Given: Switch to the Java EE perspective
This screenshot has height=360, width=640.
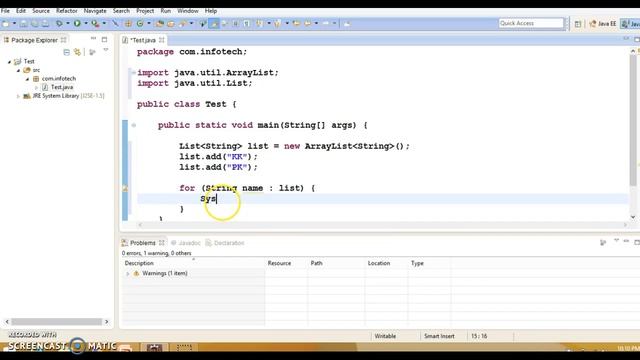Looking at the screenshot, I should click(602, 24).
